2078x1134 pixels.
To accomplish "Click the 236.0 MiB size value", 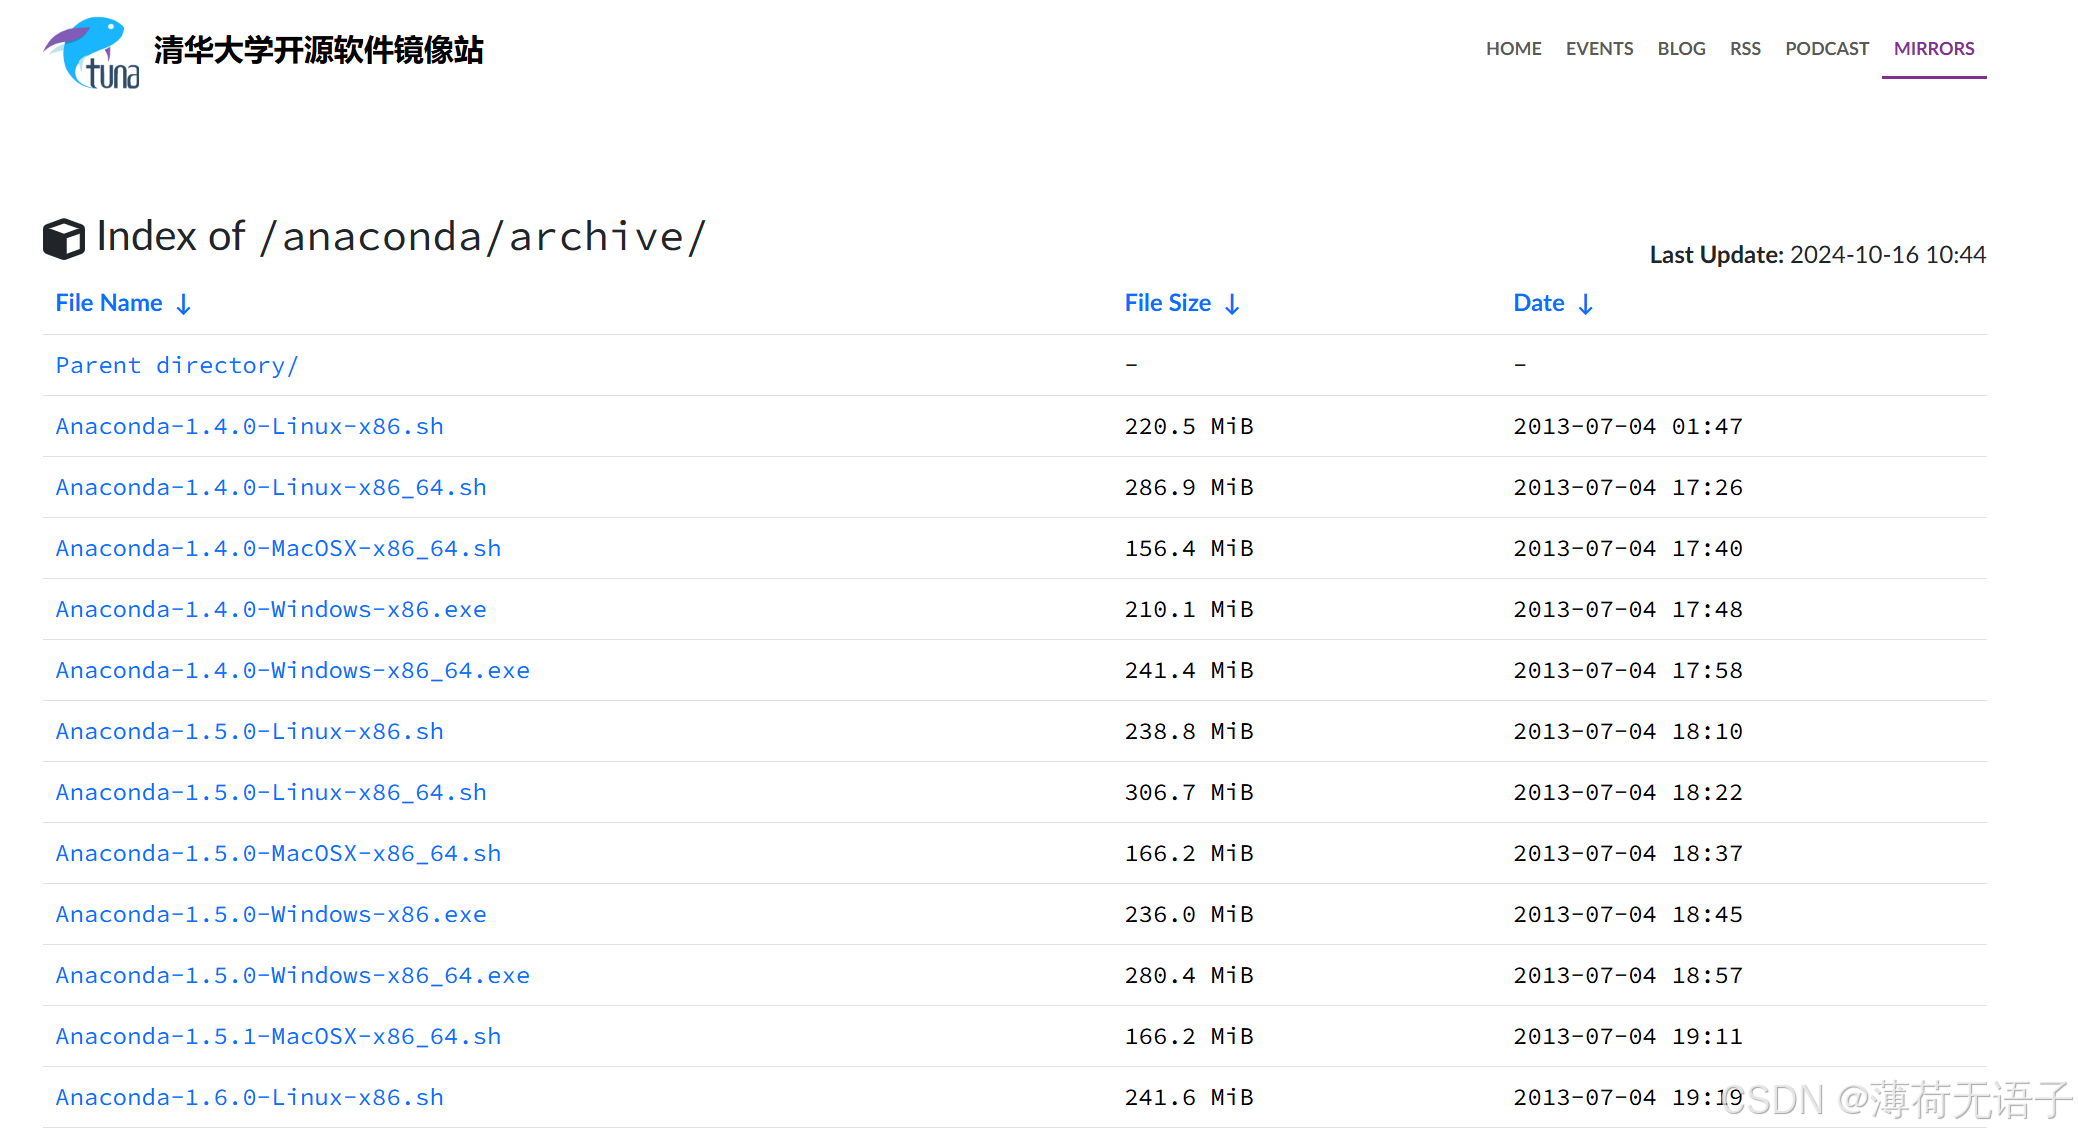I will (1189, 915).
